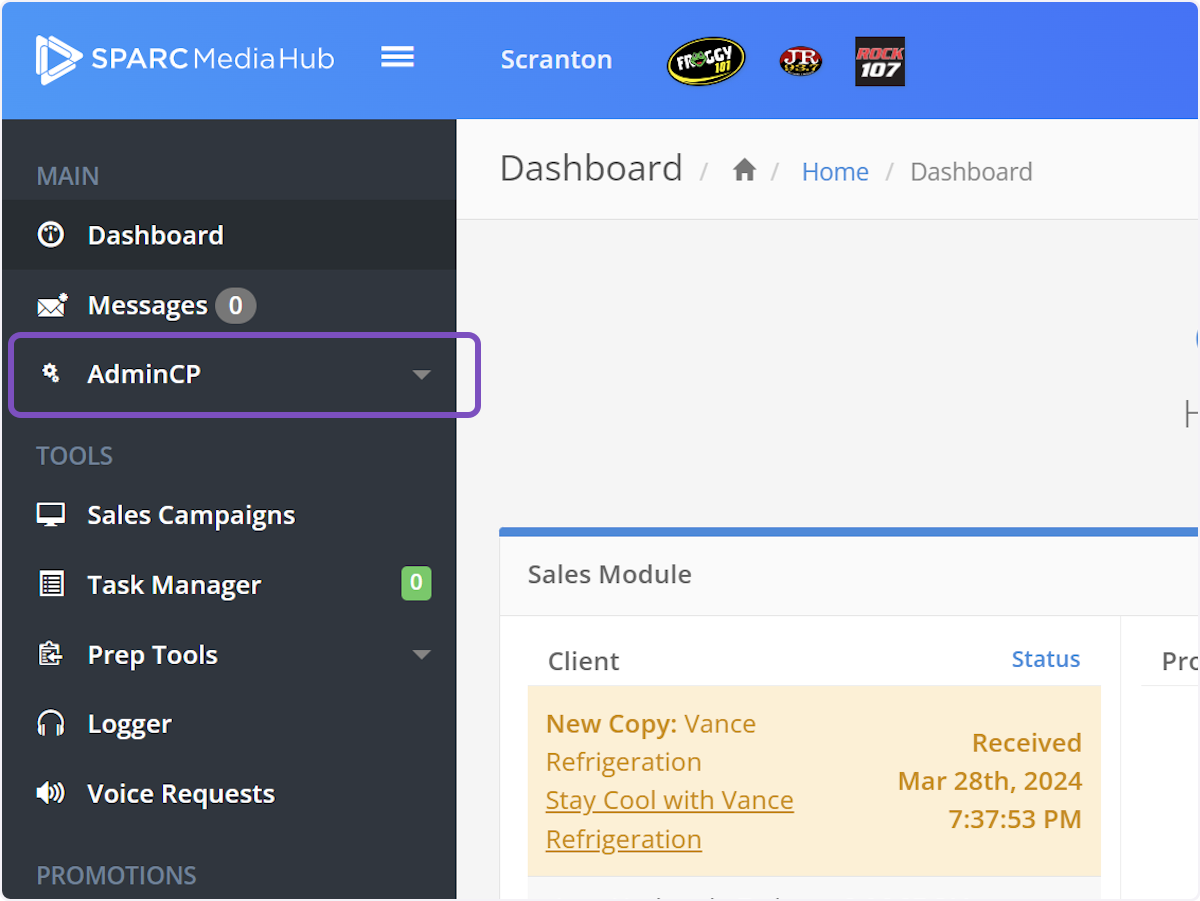Click the Messages envelope icon
This screenshot has height=901, width=1200.
[51, 305]
